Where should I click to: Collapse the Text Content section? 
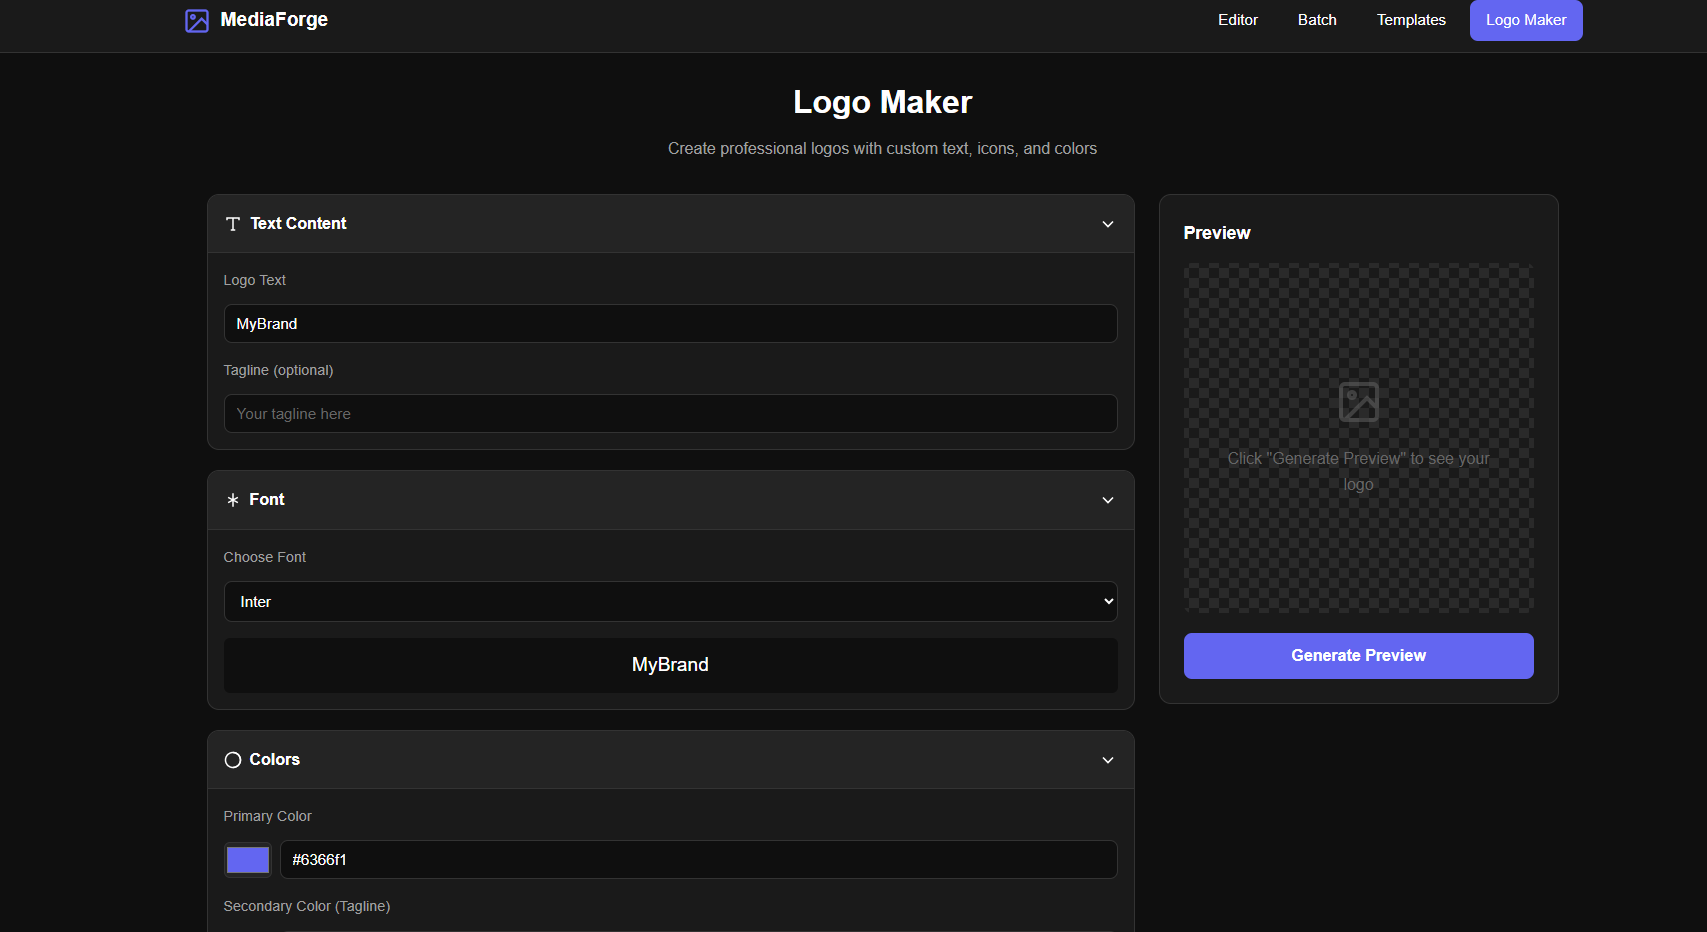pyautogui.click(x=1108, y=224)
